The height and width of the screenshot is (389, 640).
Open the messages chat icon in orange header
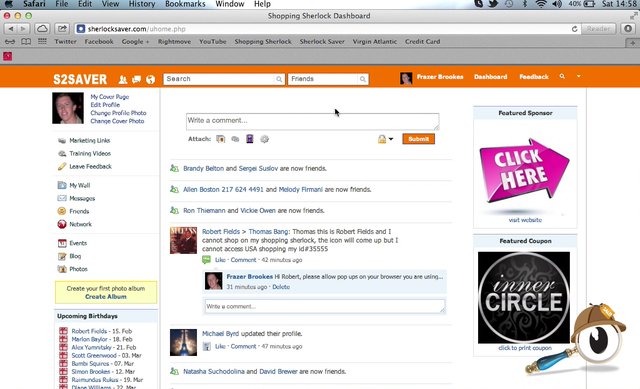(136, 79)
